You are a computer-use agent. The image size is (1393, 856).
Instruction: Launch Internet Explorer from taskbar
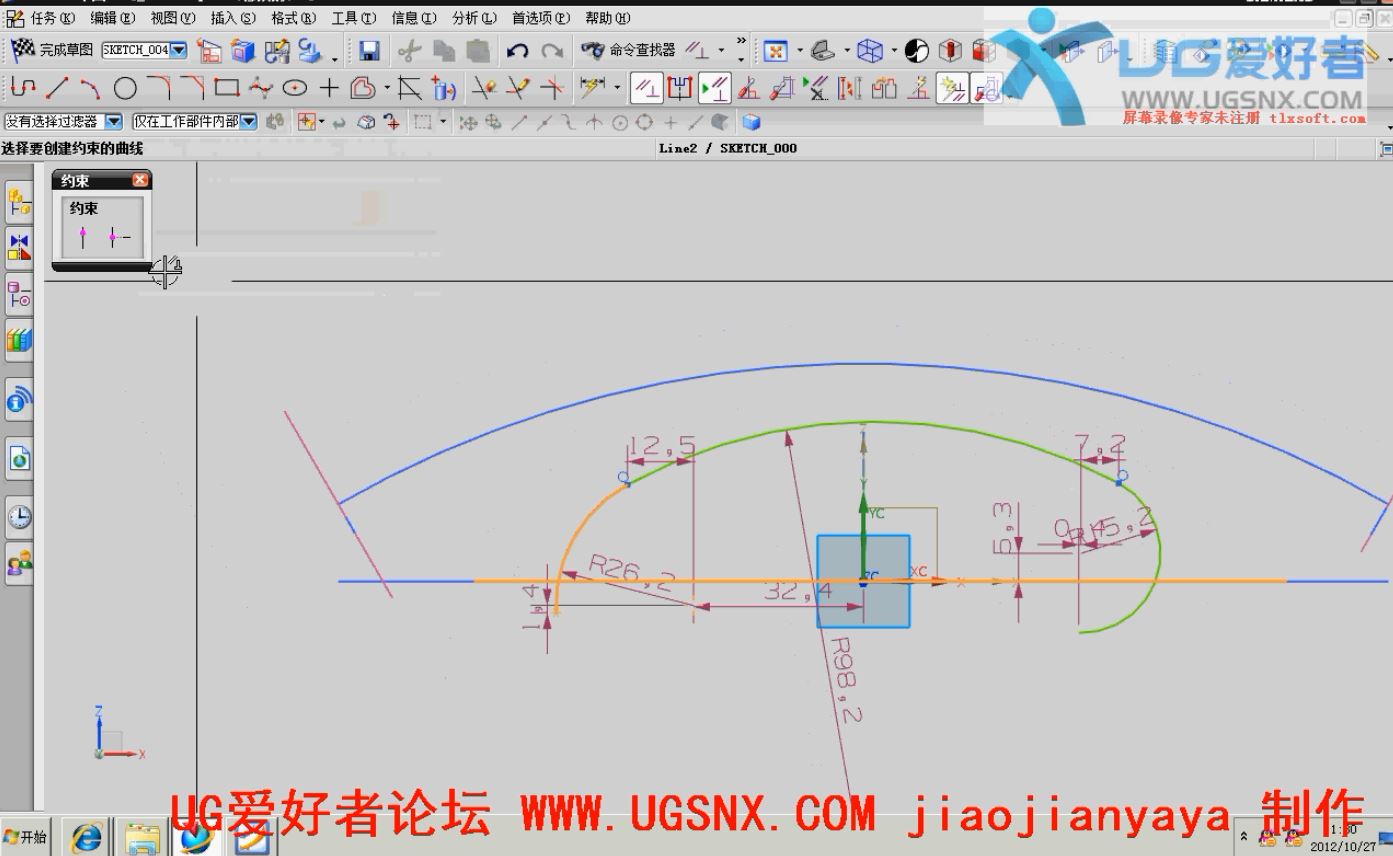pos(87,837)
